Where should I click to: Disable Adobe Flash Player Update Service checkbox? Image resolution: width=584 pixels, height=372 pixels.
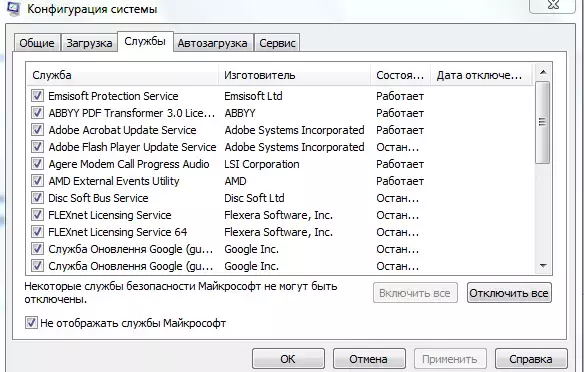pyautogui.click(x=37, y=147)
